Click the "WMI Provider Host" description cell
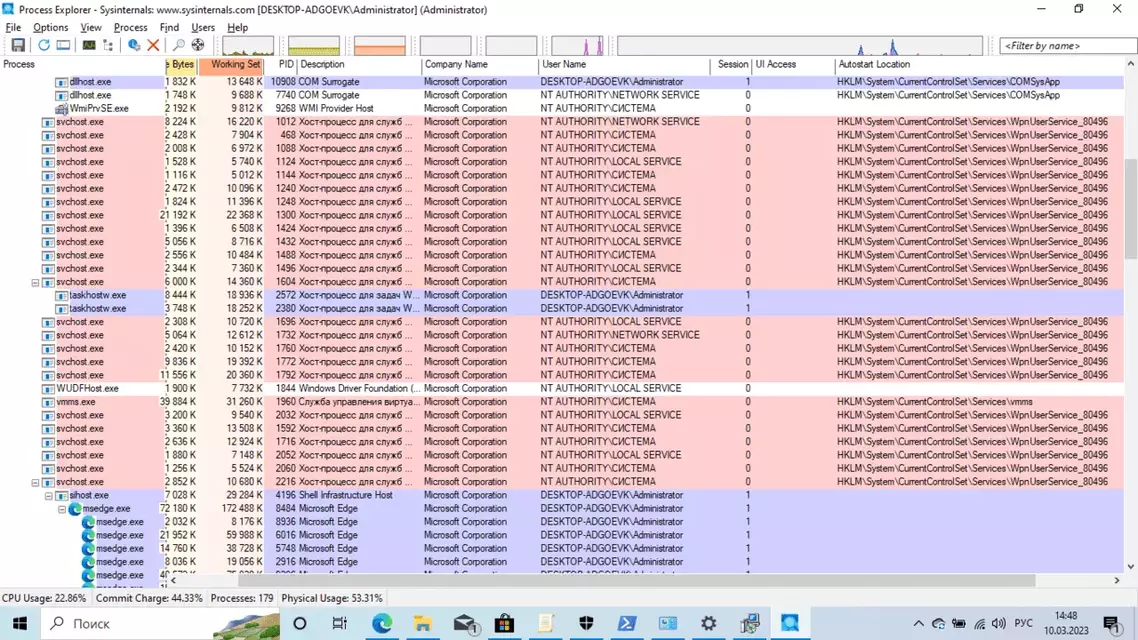Screen dimensions: 1138x640 [x=336, y=109]
